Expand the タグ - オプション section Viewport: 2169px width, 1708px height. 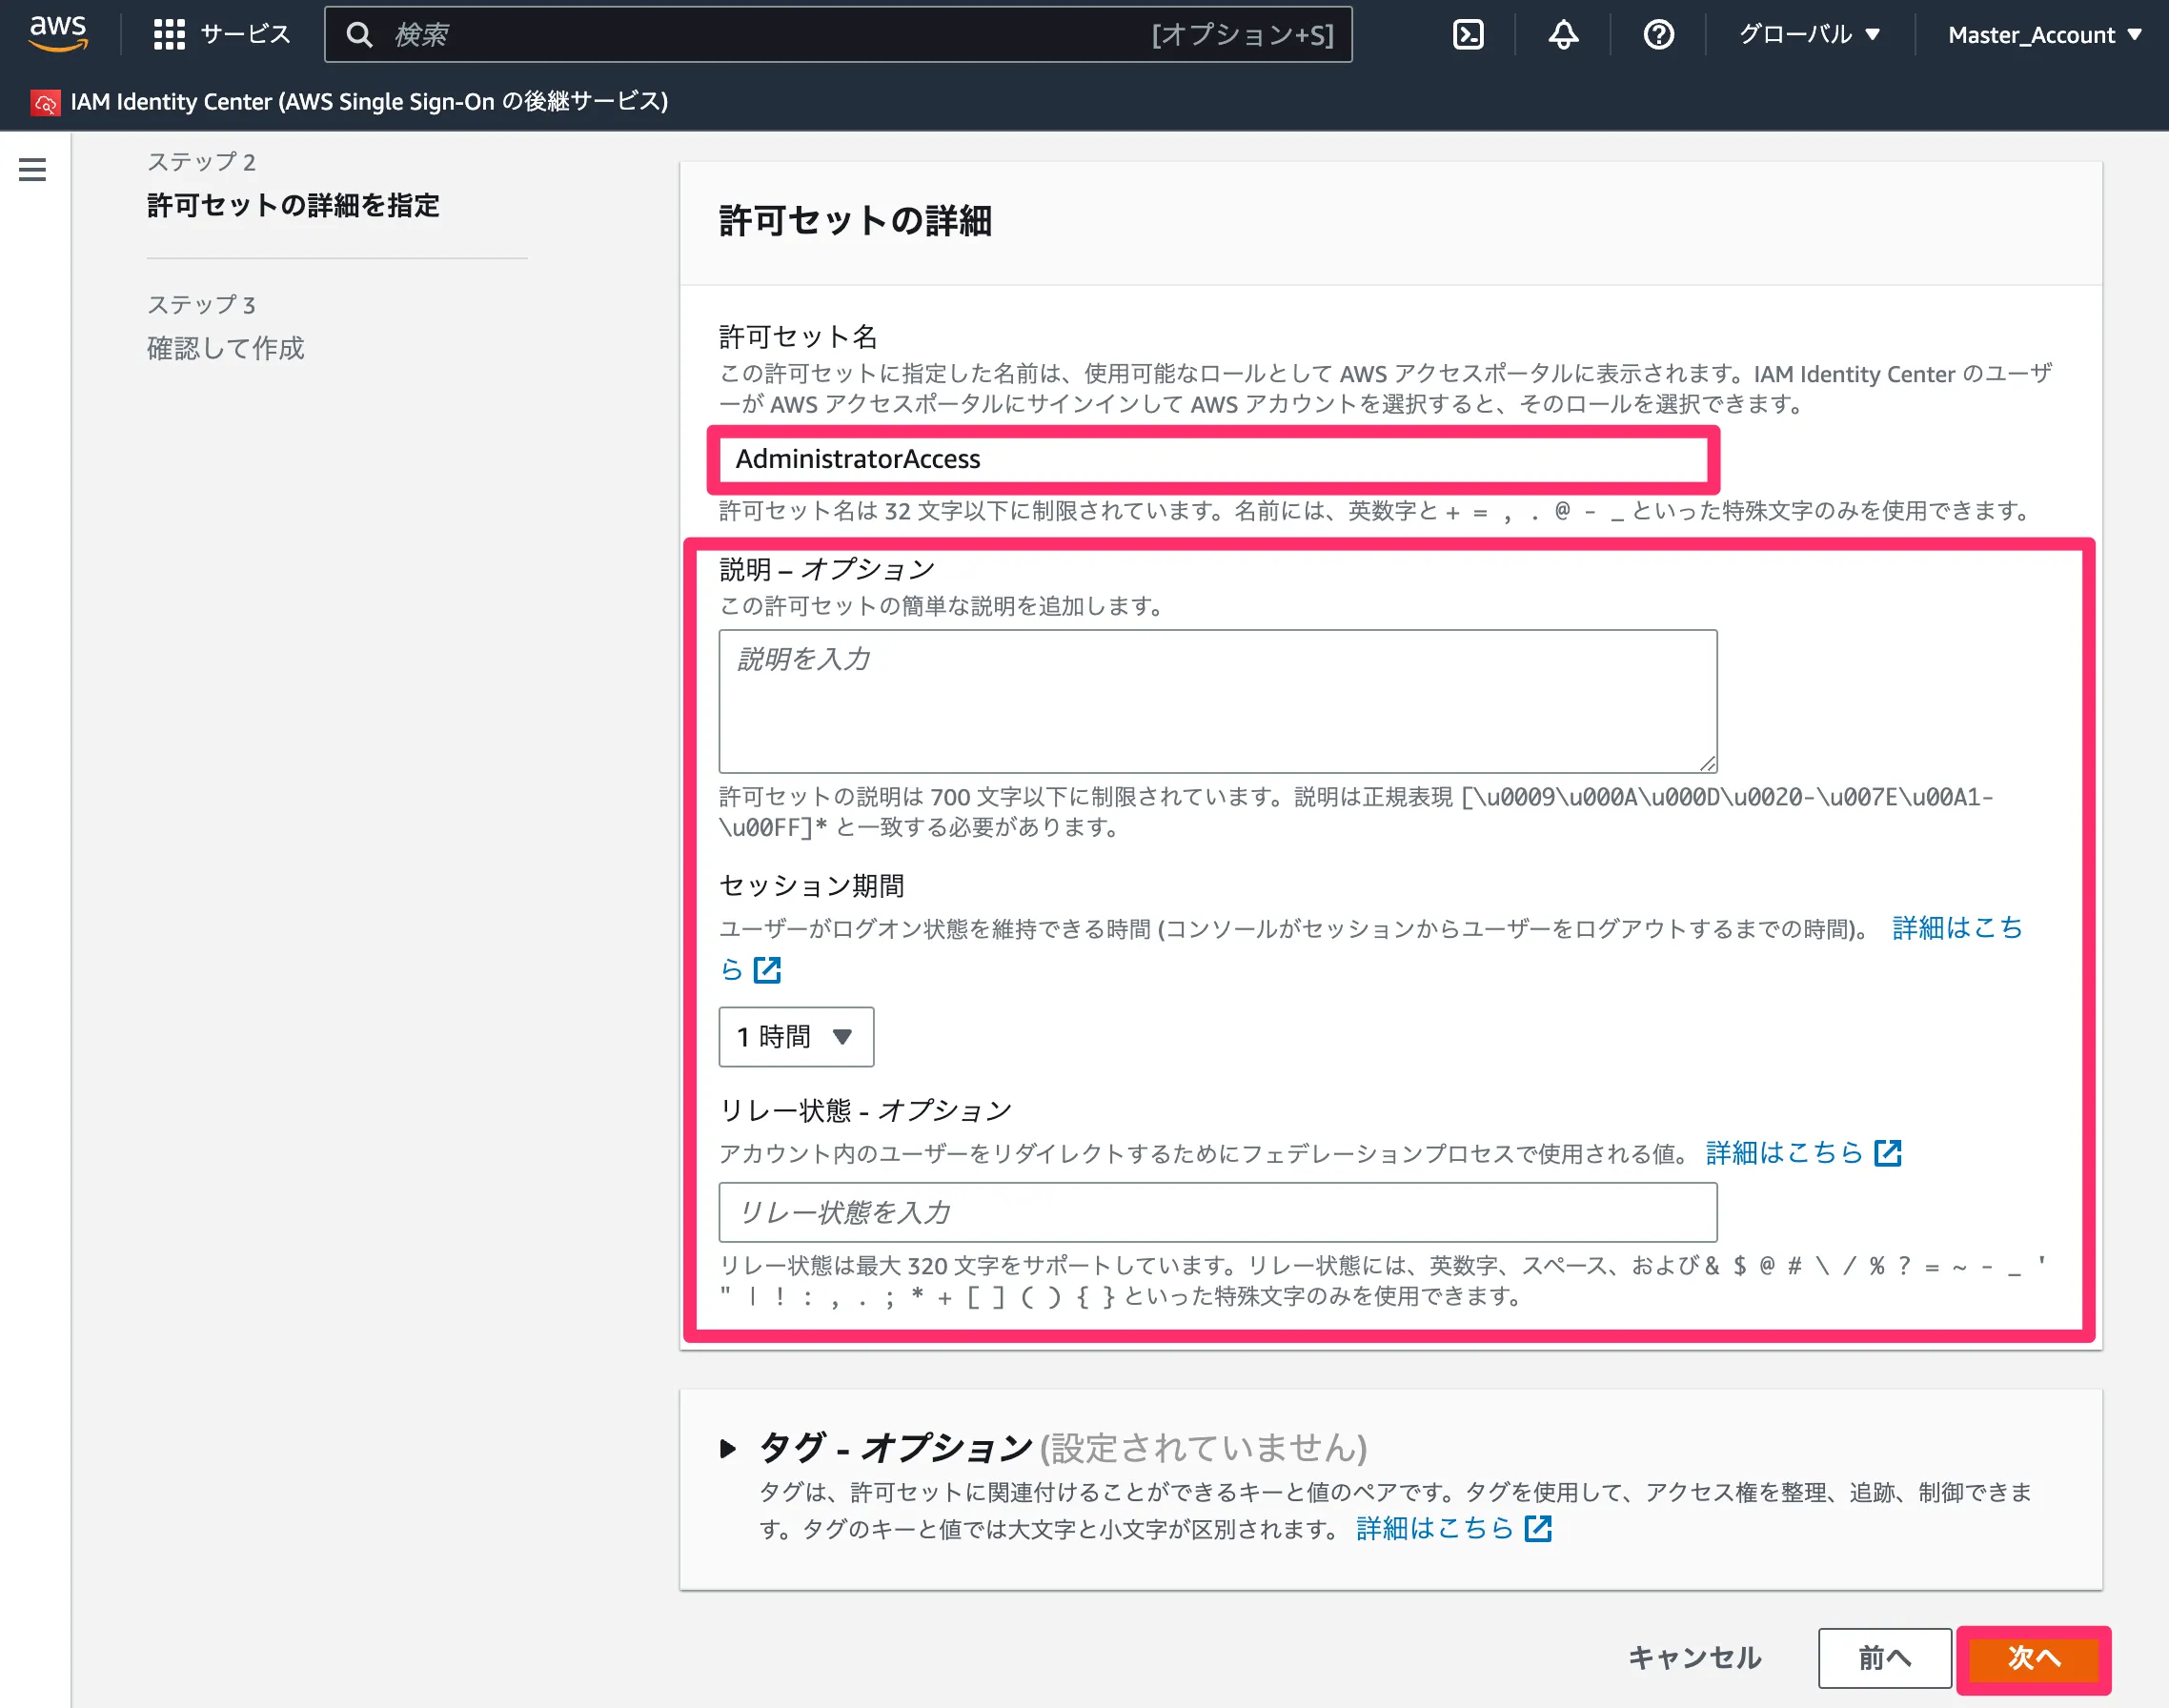(728, 1447)
